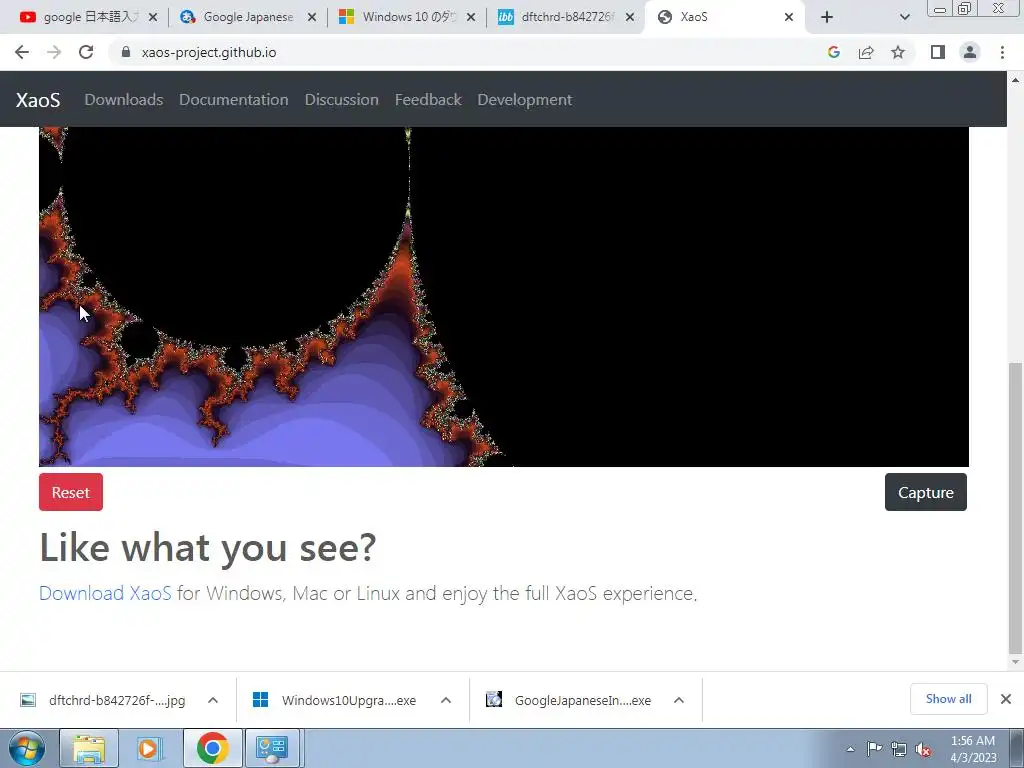This screenshot has height=768, width=1024.
Task: Open the Action Center flag icon
Action: (873, 749)
